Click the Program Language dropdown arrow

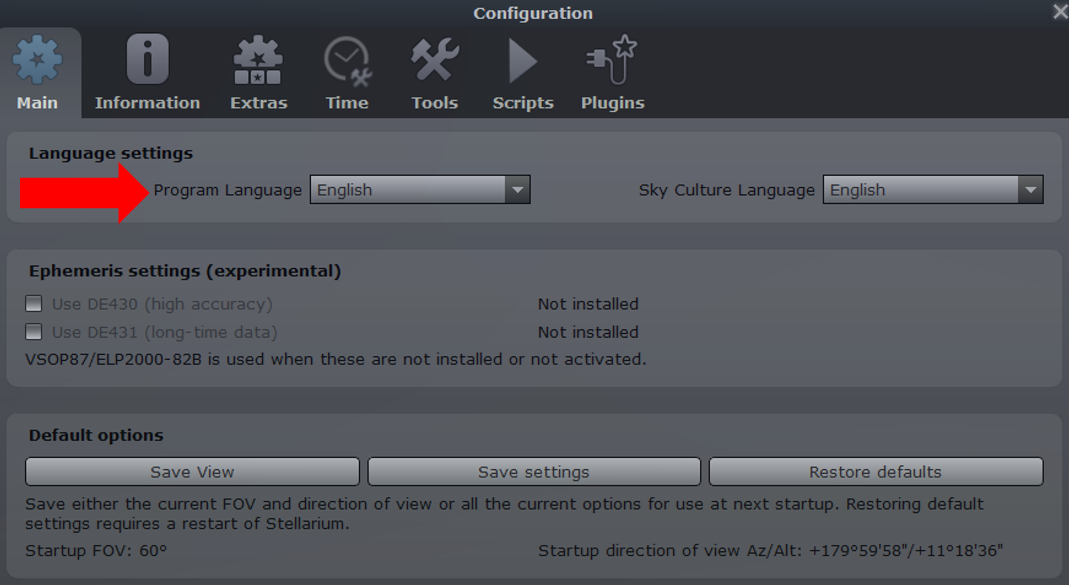pyautogui.click(x=517, y=190)
